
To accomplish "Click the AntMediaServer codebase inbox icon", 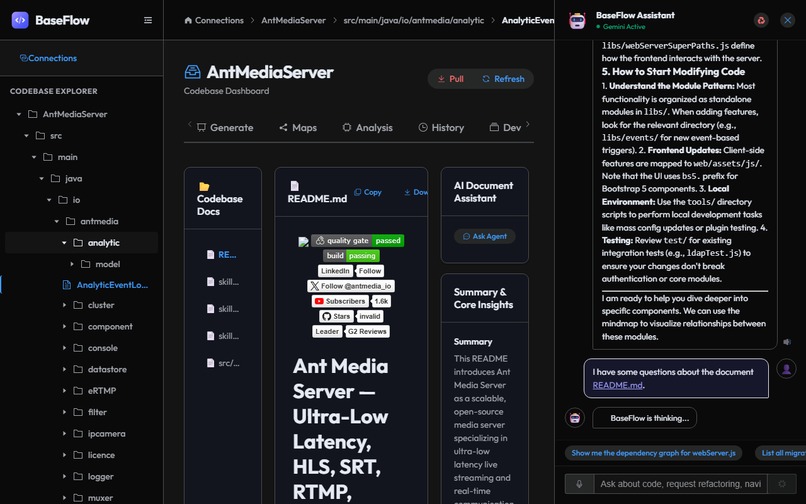I will [x=192, y=72].
